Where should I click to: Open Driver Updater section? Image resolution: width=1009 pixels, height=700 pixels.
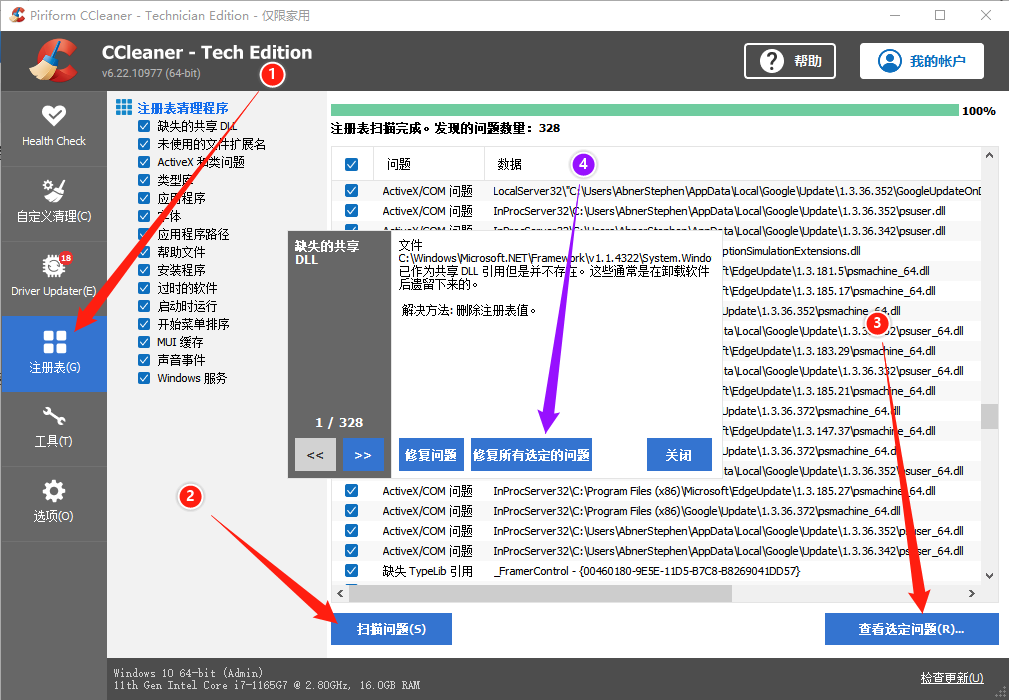click(x=53, y=278)
